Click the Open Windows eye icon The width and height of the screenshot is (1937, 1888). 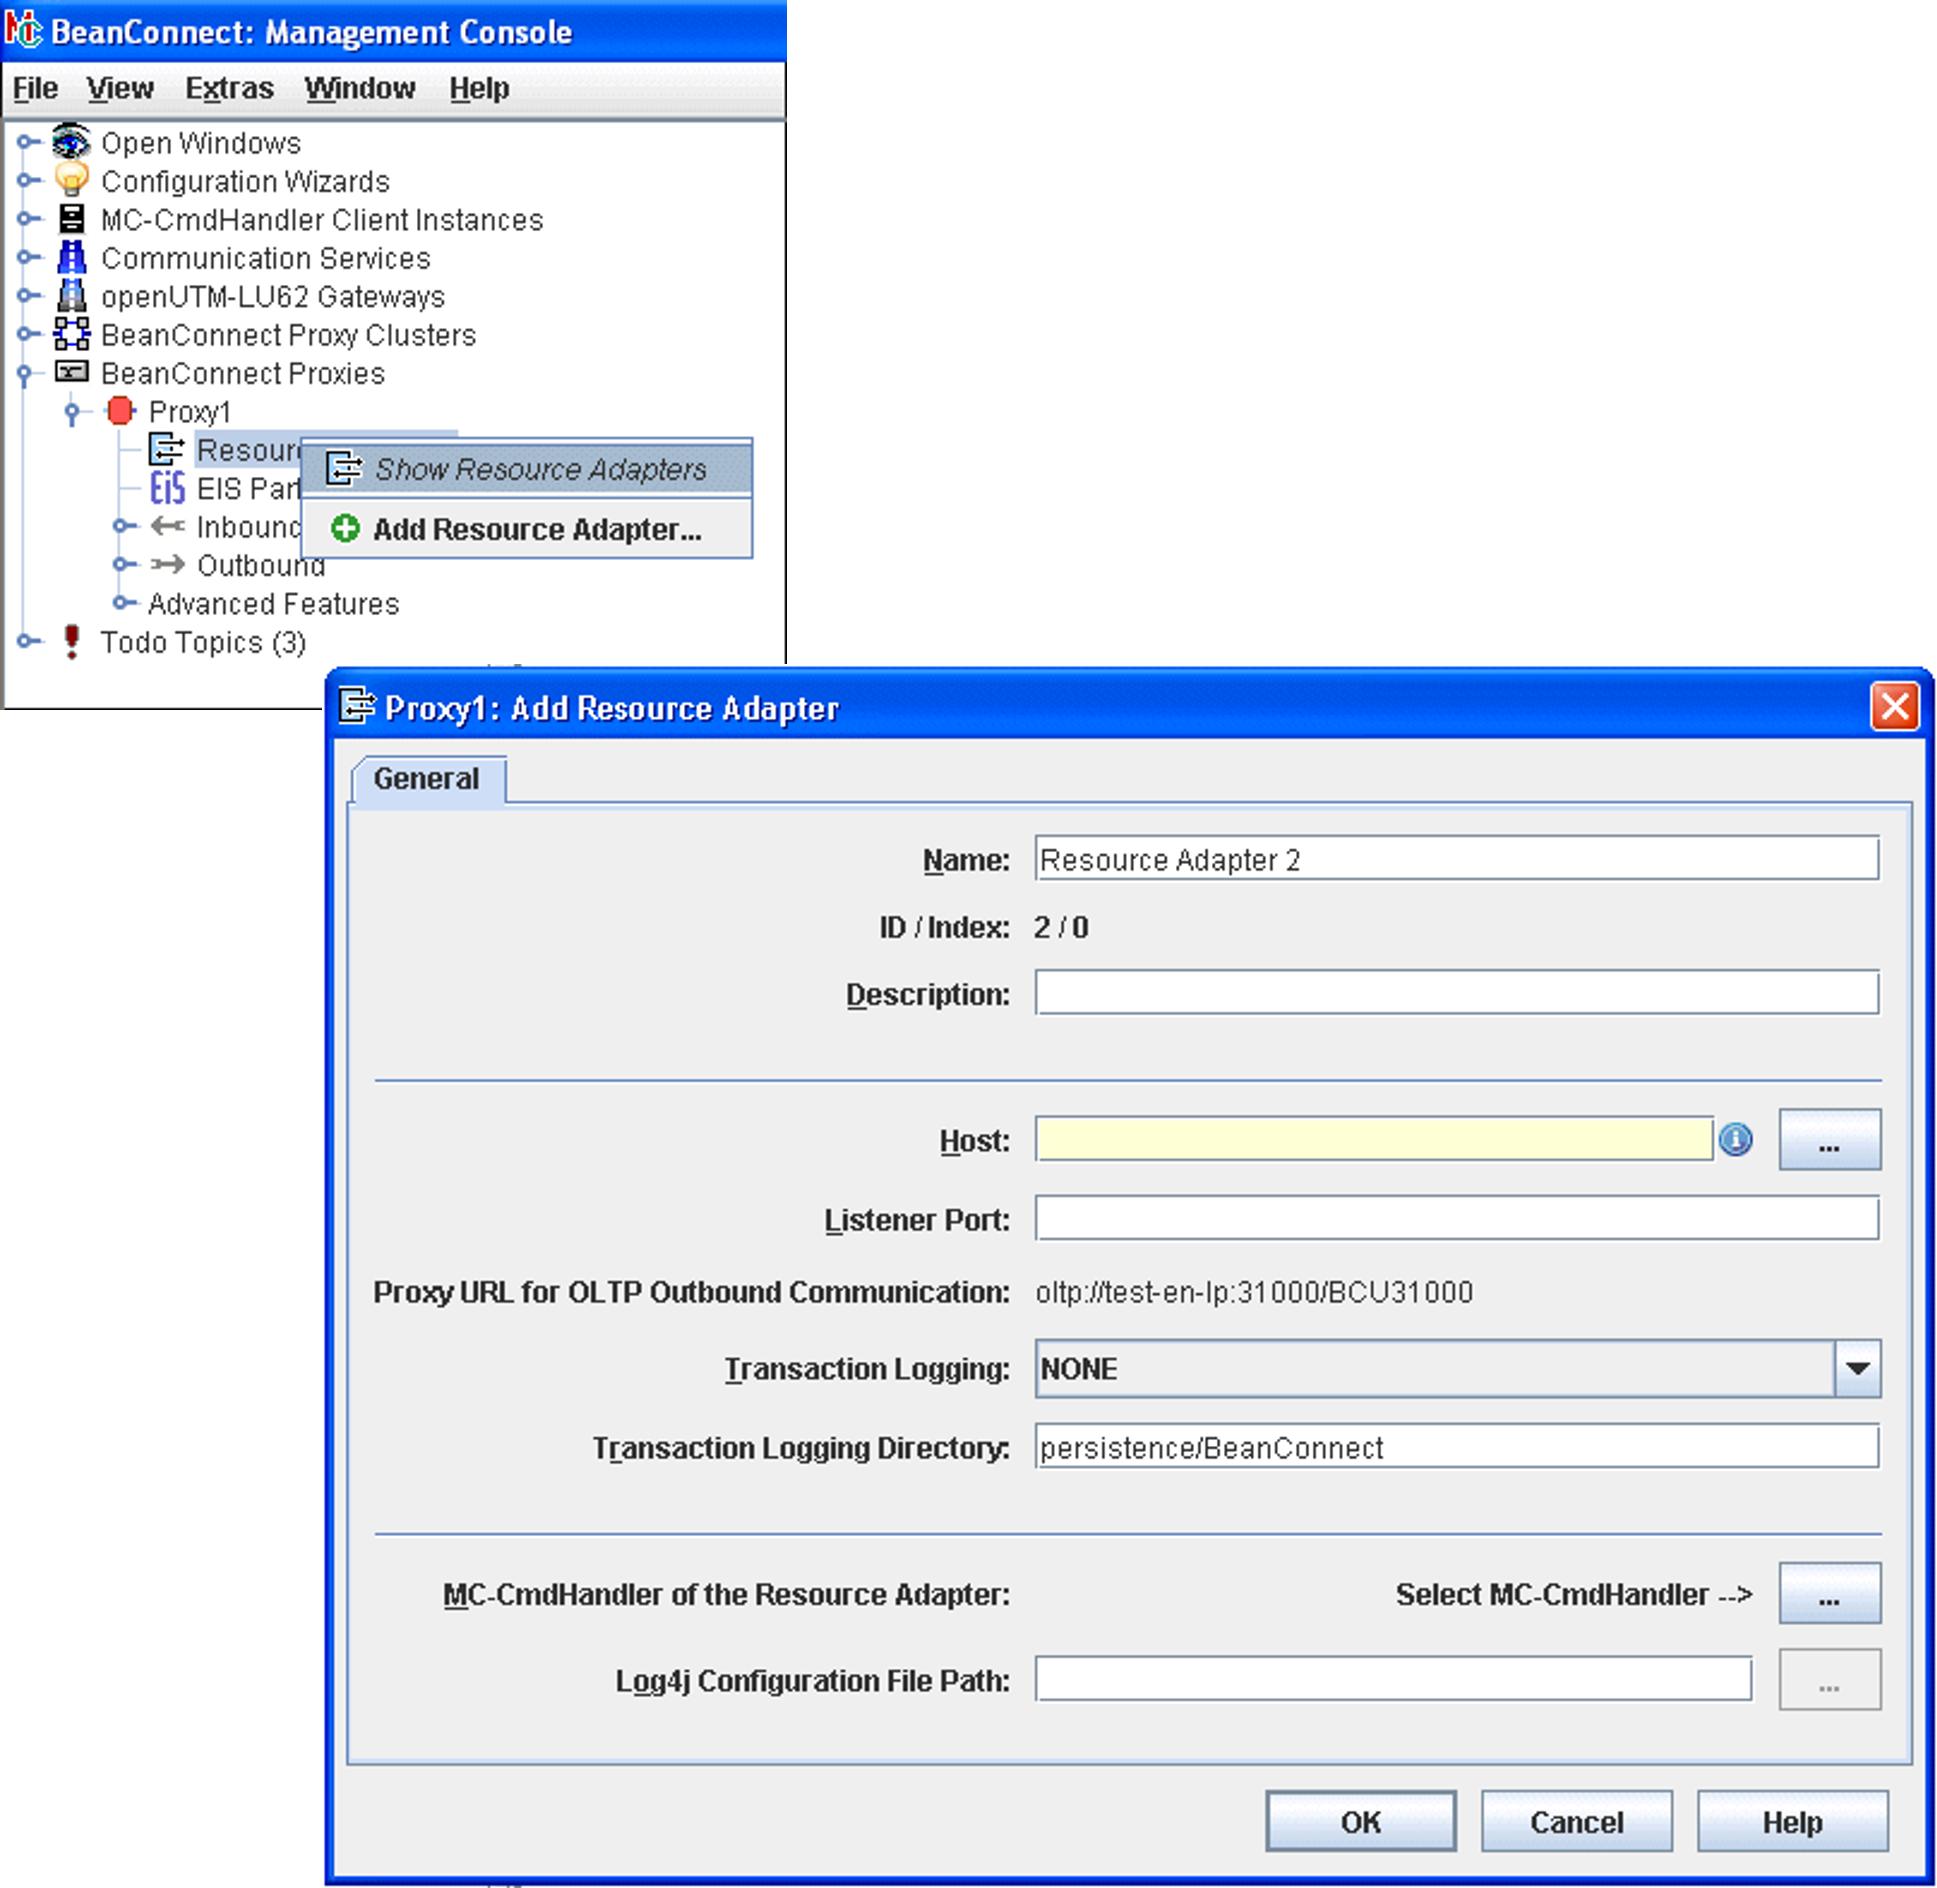click(x=70, y=142)
